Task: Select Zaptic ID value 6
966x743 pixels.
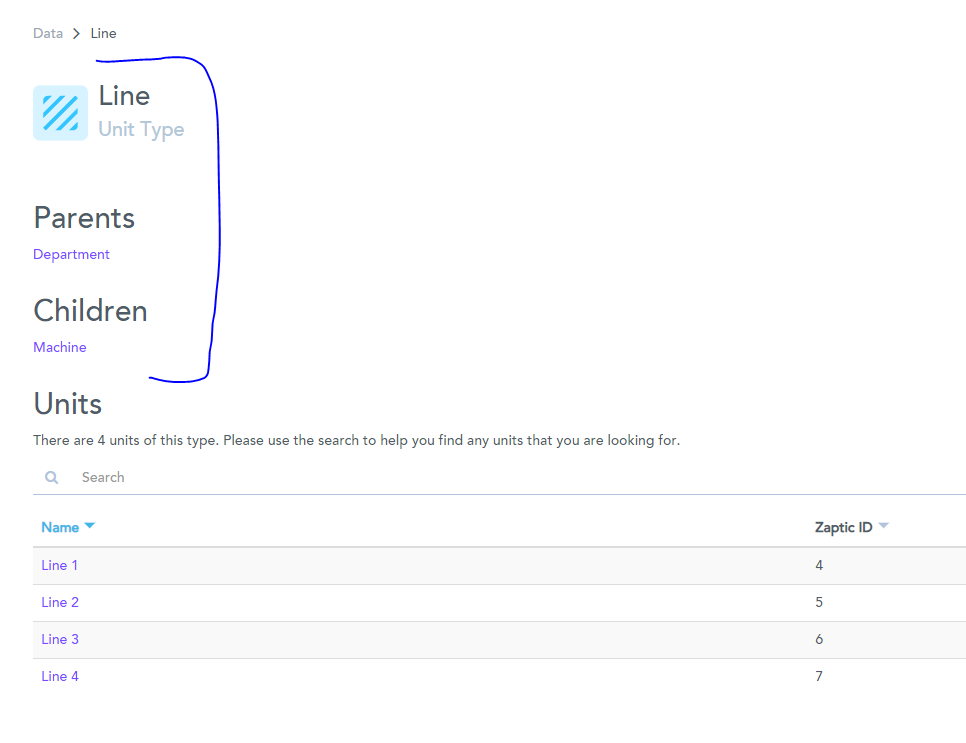Action: pyautogui.click(x=819, y=639)
